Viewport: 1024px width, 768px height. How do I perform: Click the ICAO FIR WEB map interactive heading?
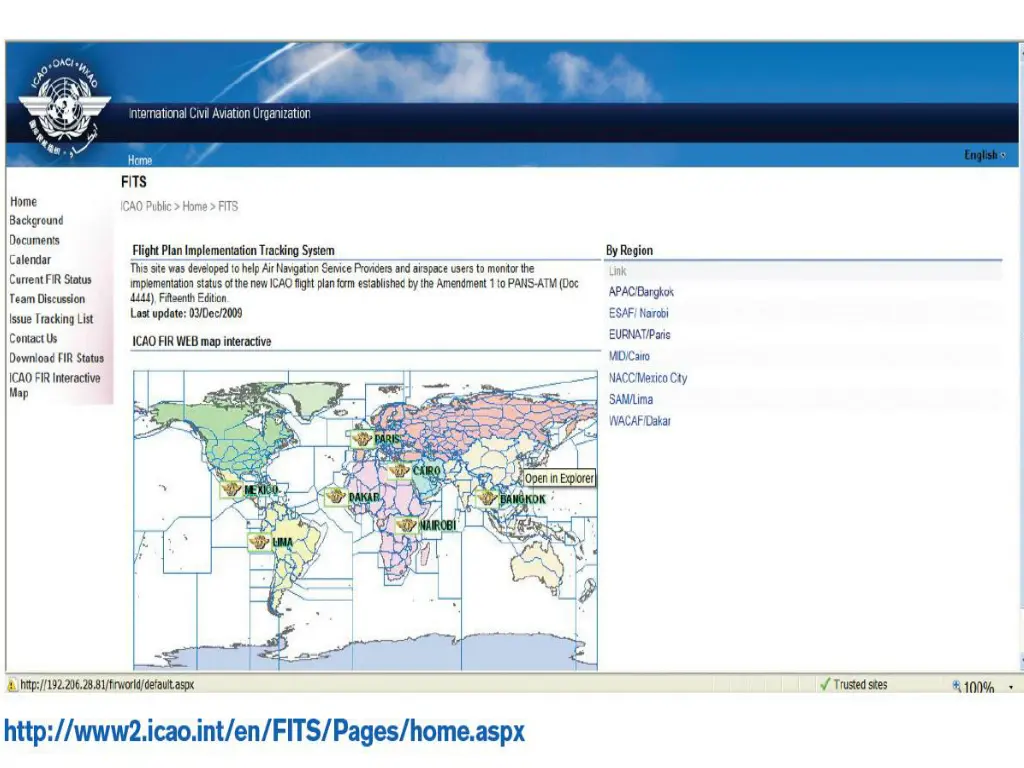point(202,342)
